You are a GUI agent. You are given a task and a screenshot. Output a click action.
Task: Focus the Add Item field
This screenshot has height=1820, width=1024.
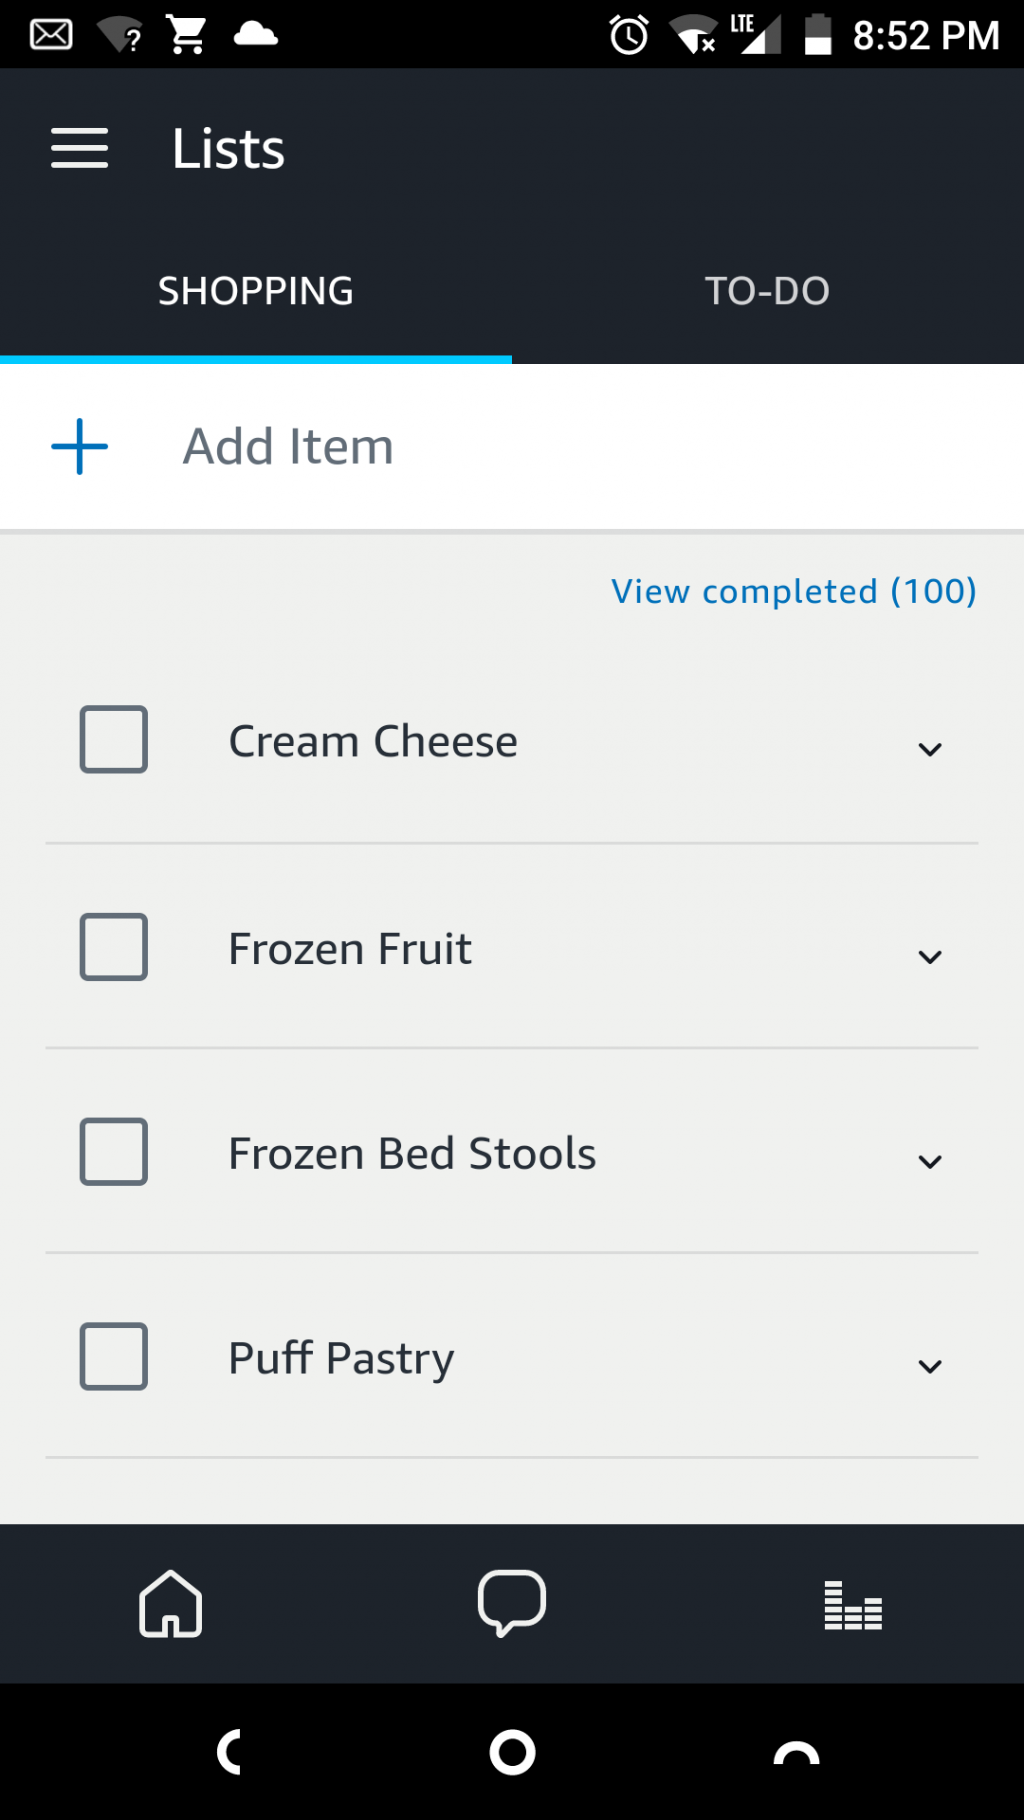click(512, 446)
